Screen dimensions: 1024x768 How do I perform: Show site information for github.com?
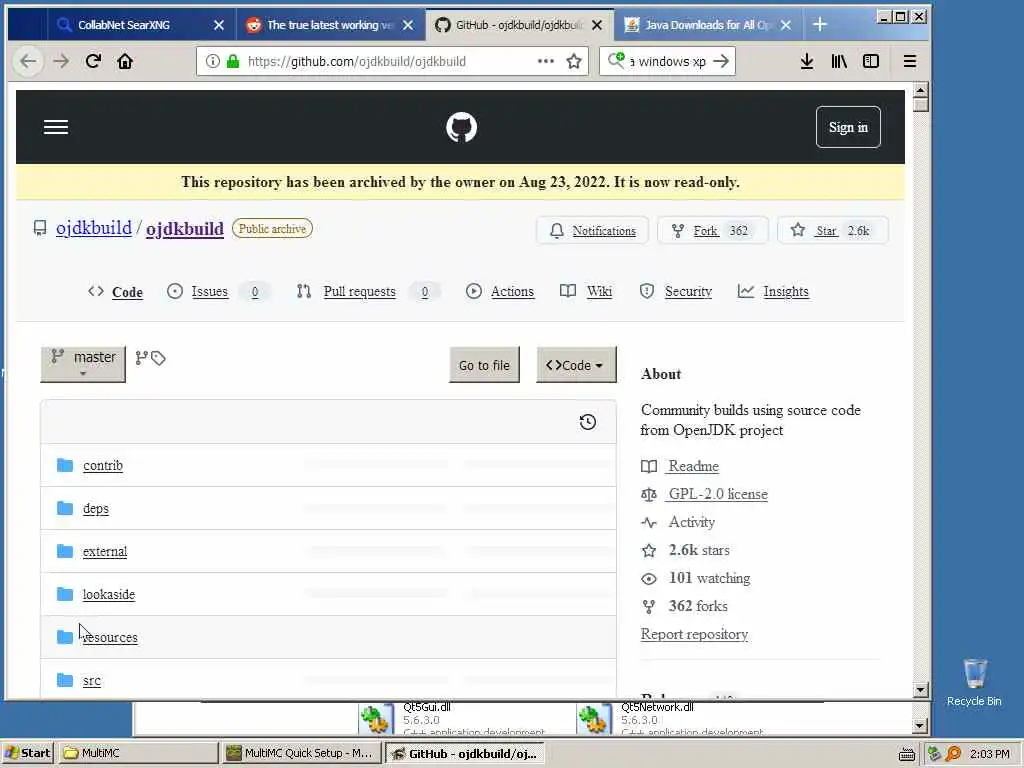coord(212,61)
